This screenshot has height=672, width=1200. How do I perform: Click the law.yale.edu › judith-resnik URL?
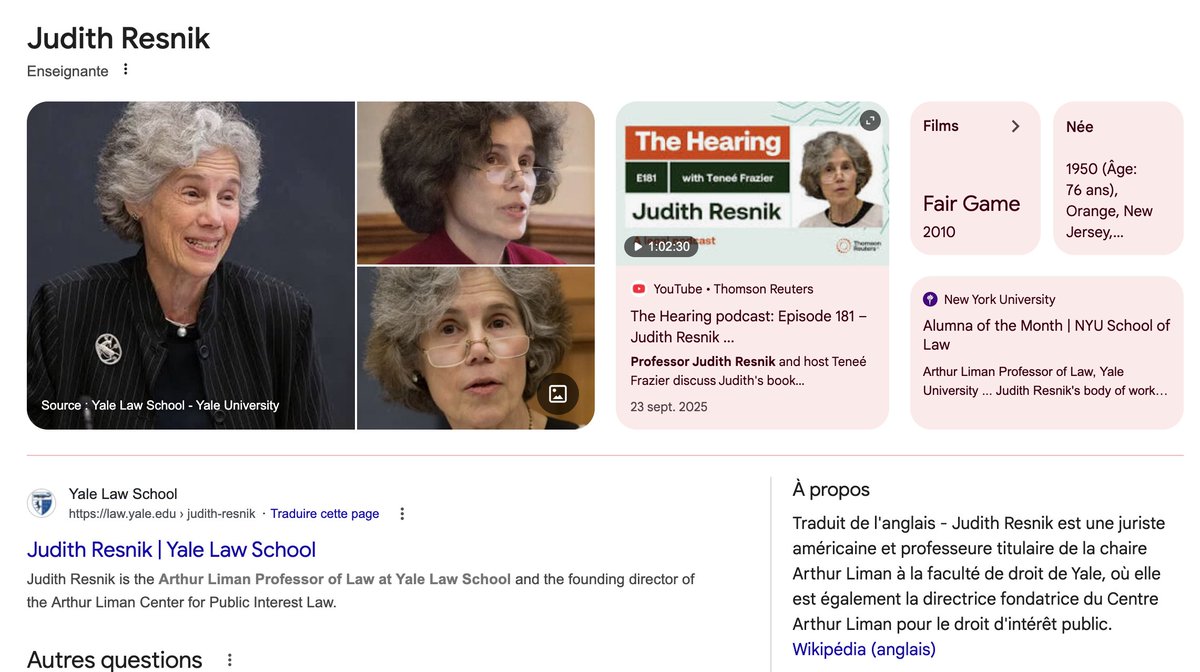point(162,514)
